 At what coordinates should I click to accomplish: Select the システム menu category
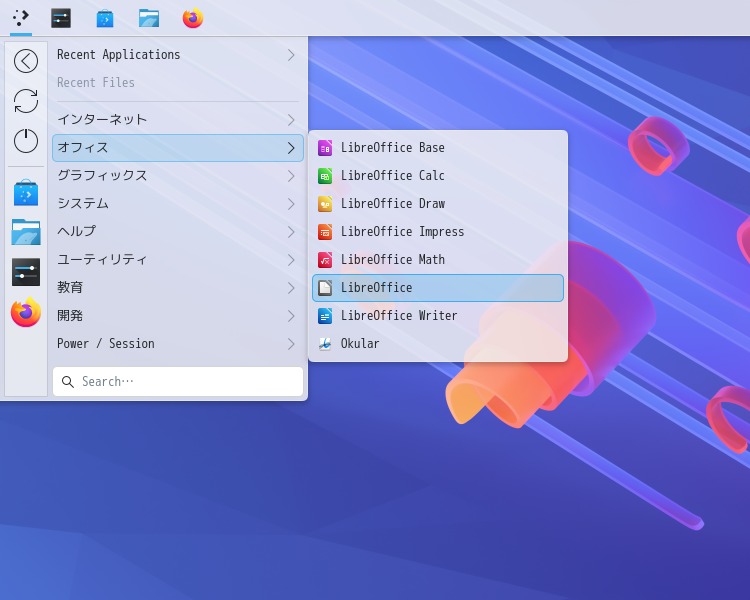(177, 204)
